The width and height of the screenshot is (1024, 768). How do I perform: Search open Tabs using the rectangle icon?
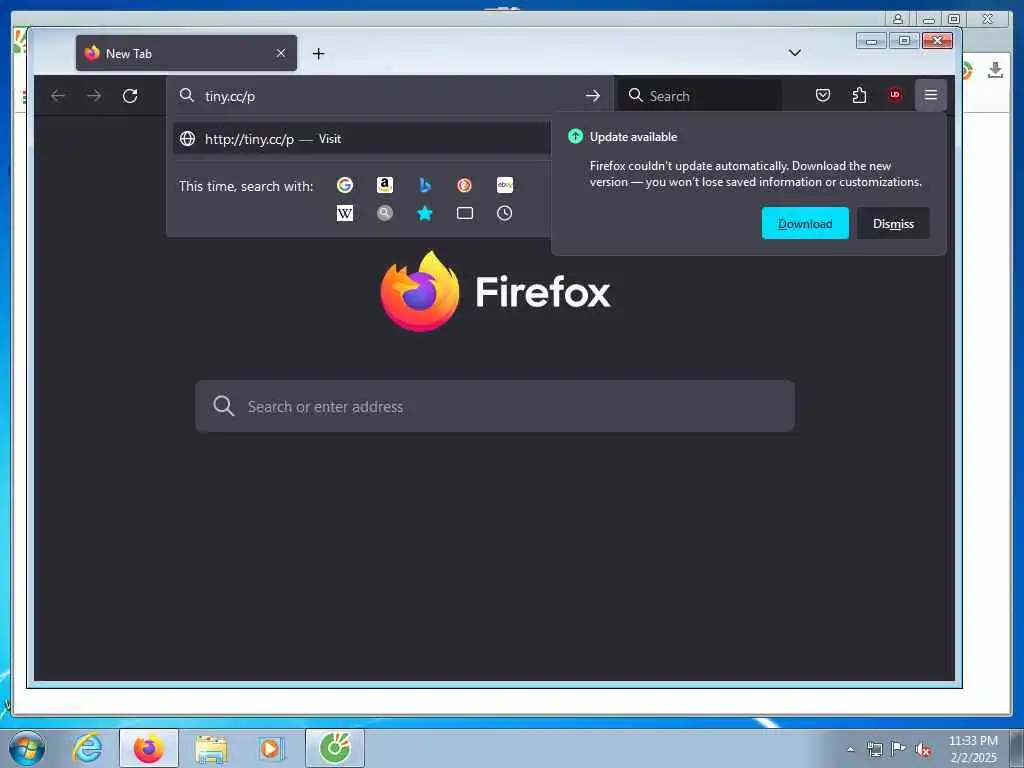464,213
